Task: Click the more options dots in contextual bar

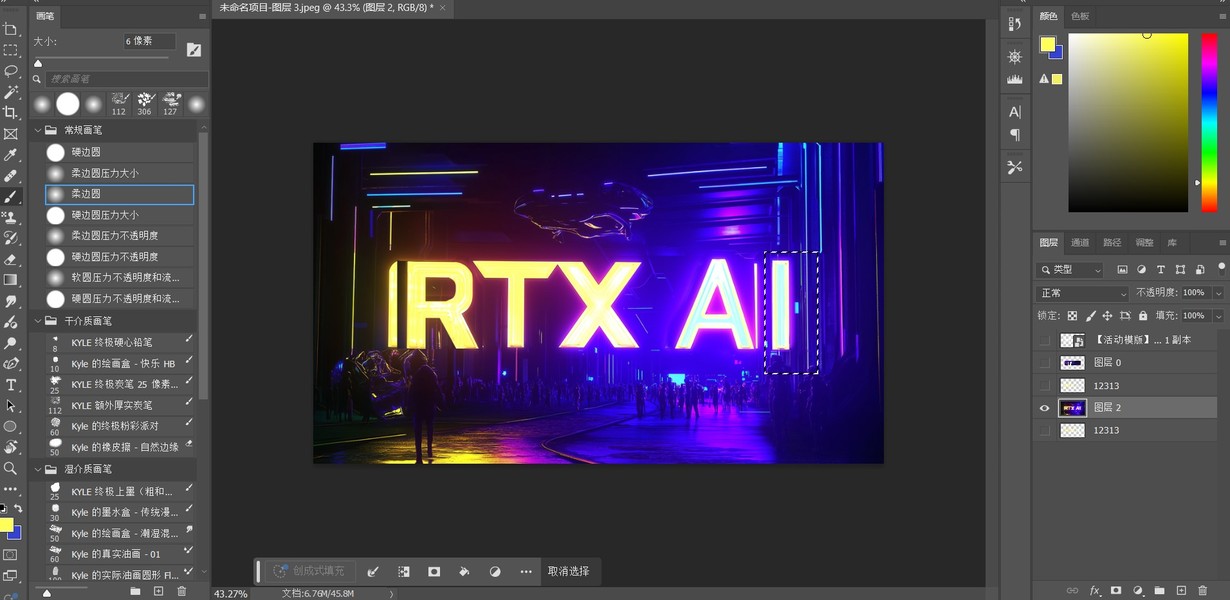Action: [526, 571]
